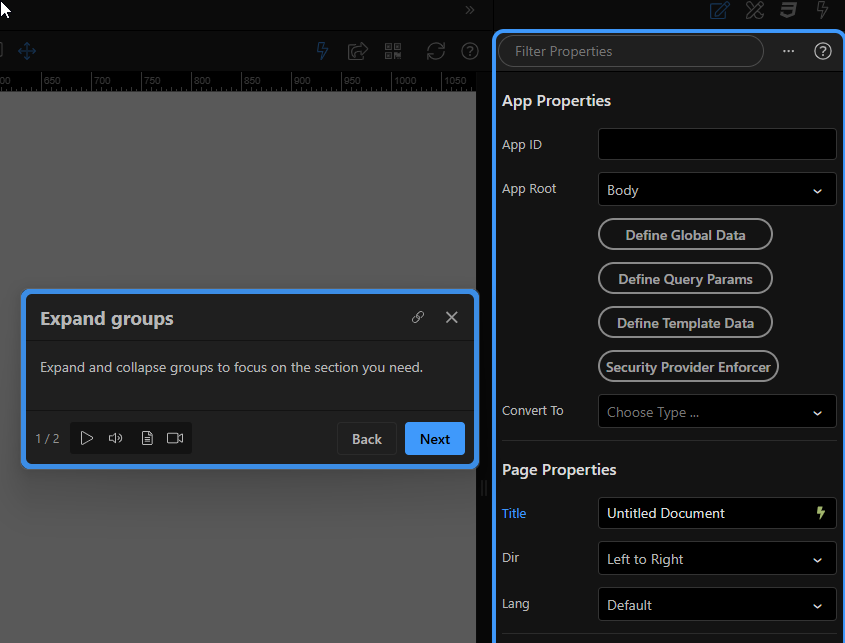Open the actions lightning icon top right
Screen dimensions: 845x643
(x=822, y=10)
